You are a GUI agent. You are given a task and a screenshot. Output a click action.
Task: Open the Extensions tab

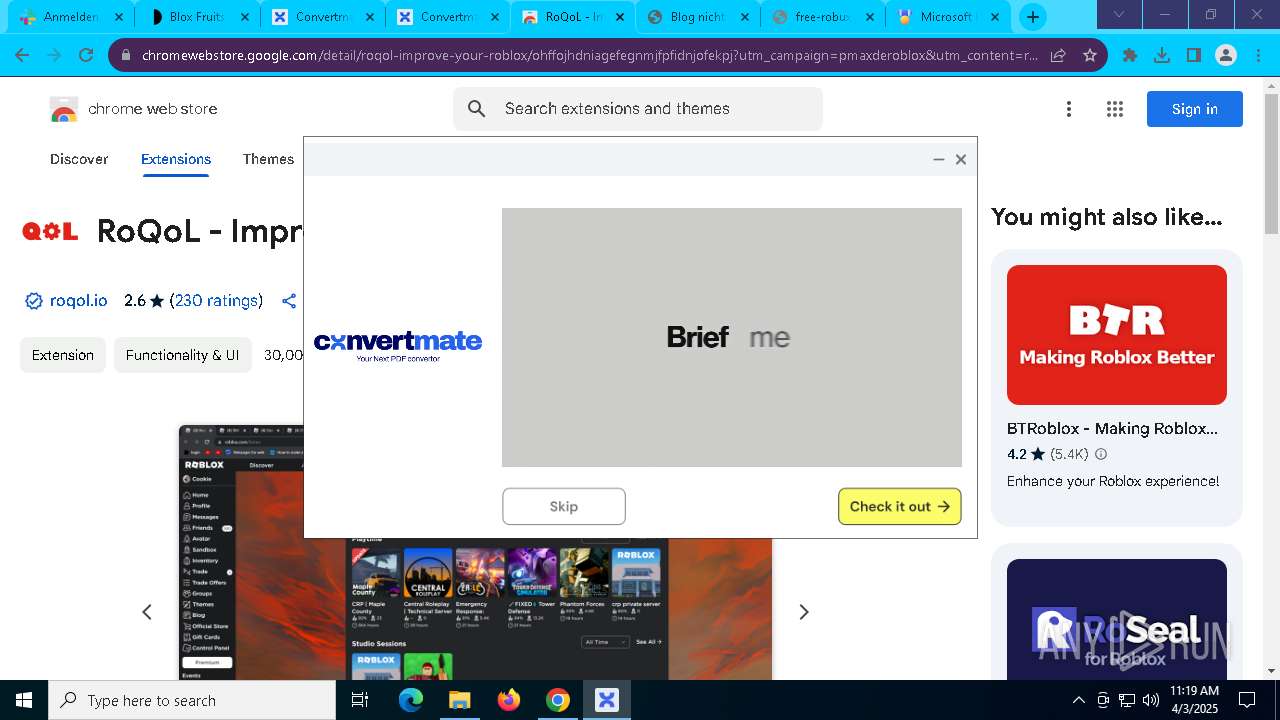pyautogui.click(x=176, y=159)
